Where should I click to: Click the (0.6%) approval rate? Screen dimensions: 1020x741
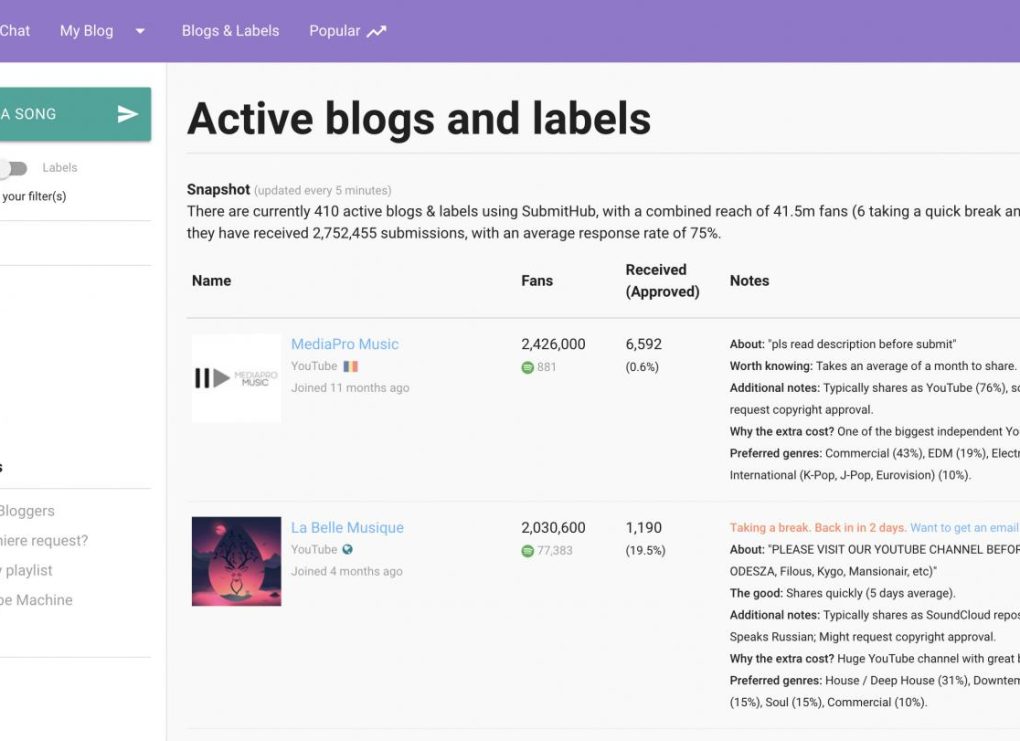point(642,367)
